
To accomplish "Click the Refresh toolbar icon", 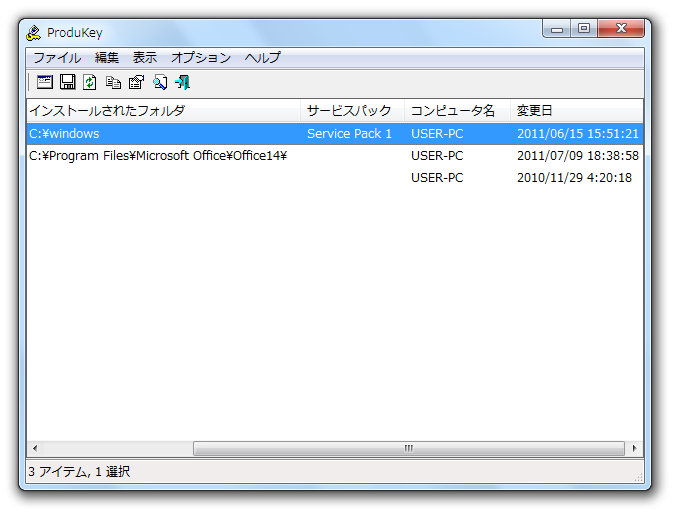I will (x=90, y=82).
